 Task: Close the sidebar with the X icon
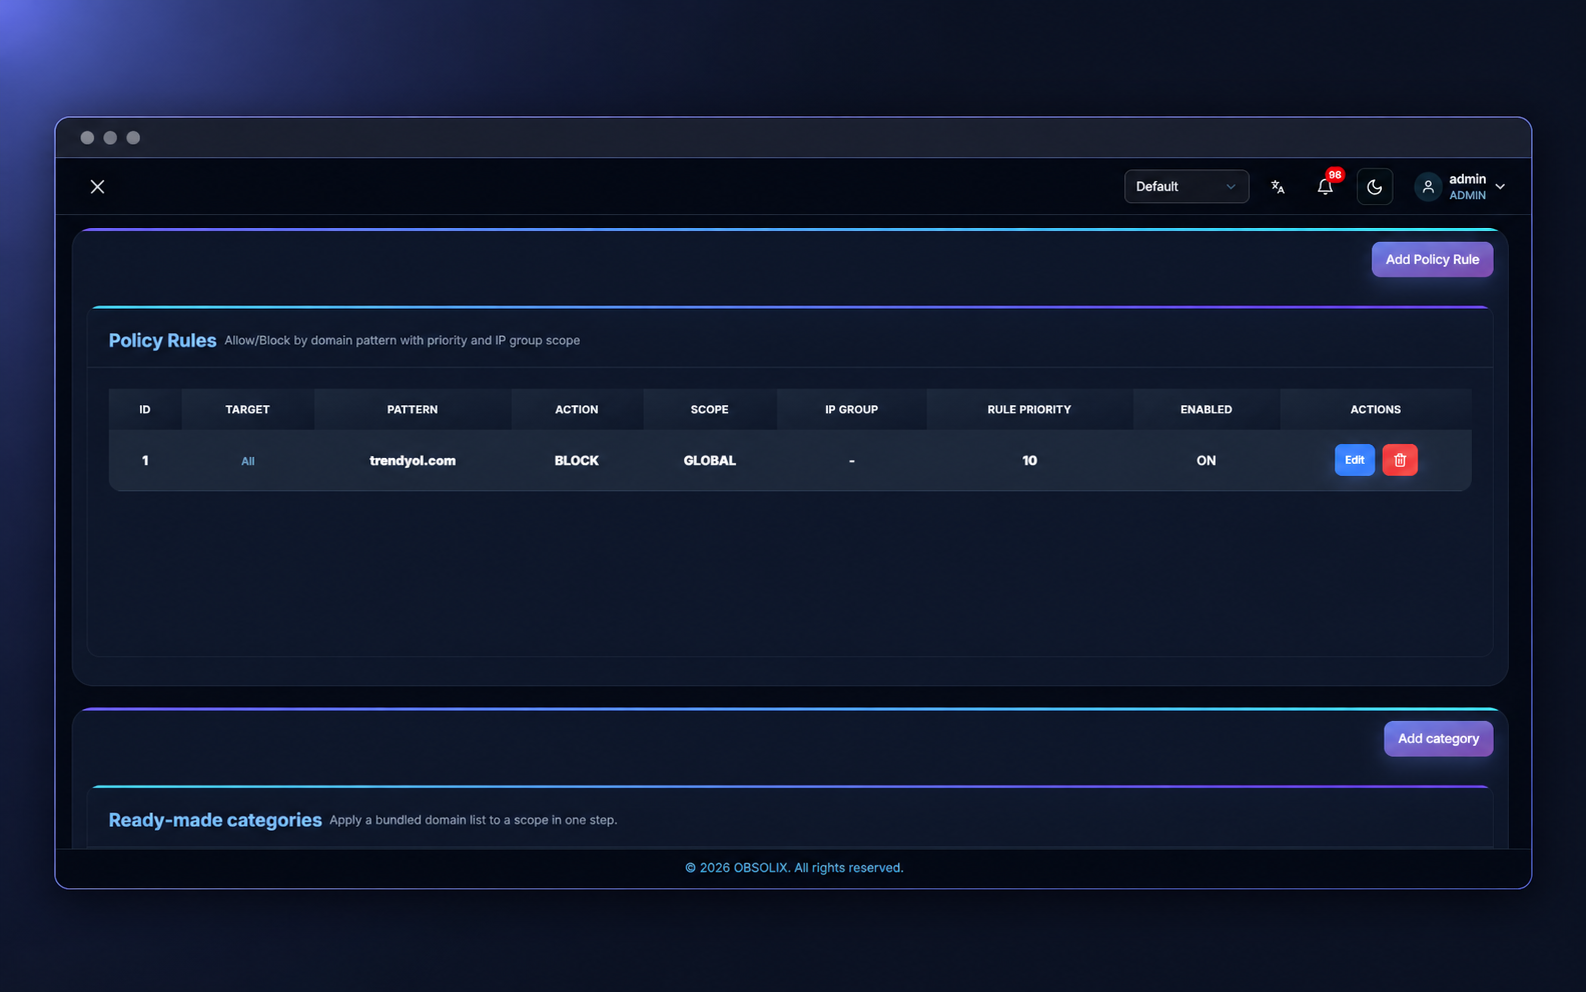point(97,187)
